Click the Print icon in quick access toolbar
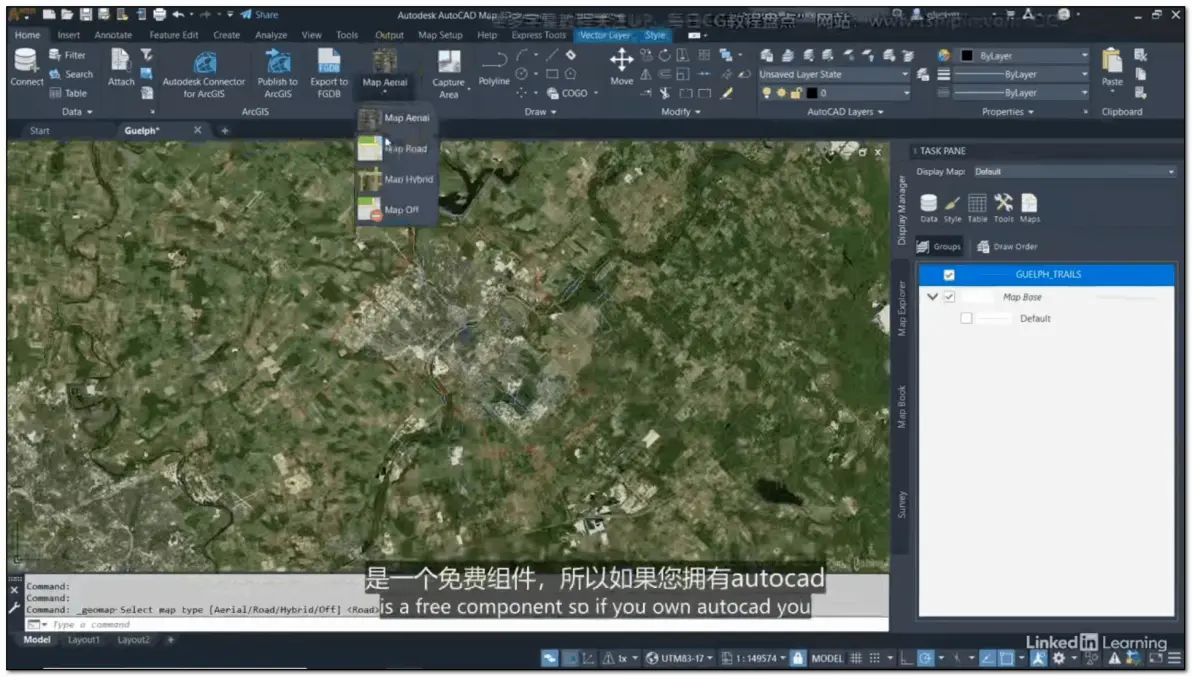 159,14
